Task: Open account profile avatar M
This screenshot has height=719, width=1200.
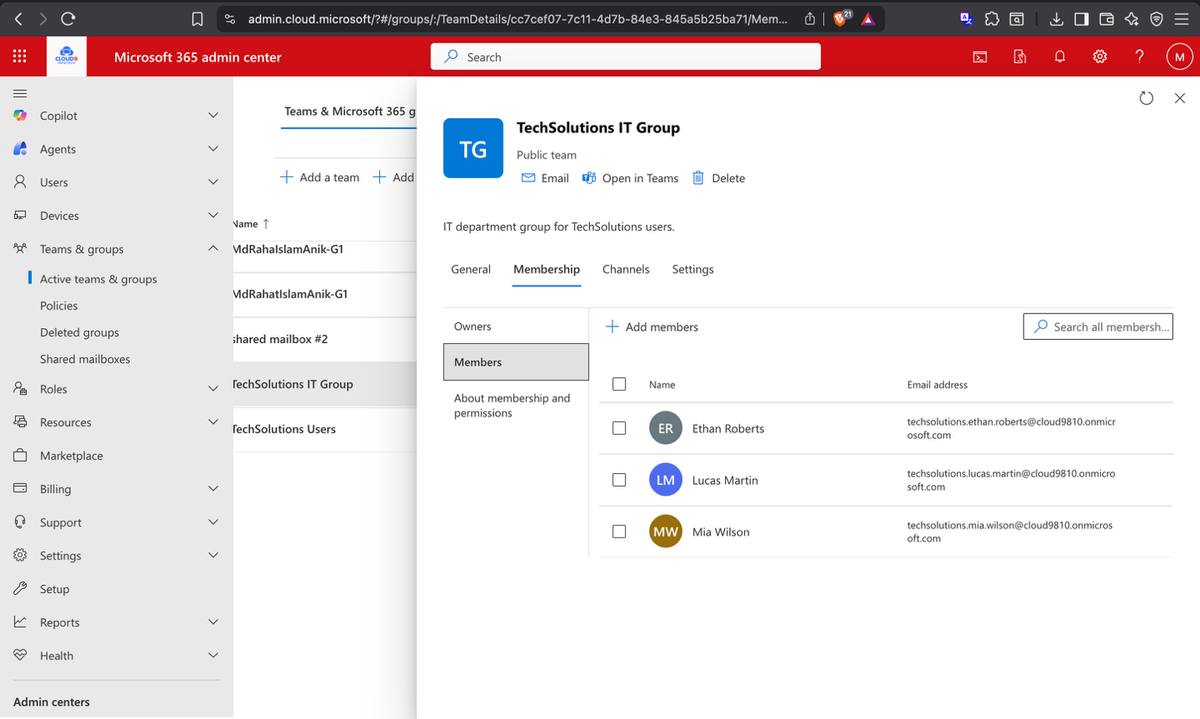Action: pyautogui.click(x=1180, y=57)
